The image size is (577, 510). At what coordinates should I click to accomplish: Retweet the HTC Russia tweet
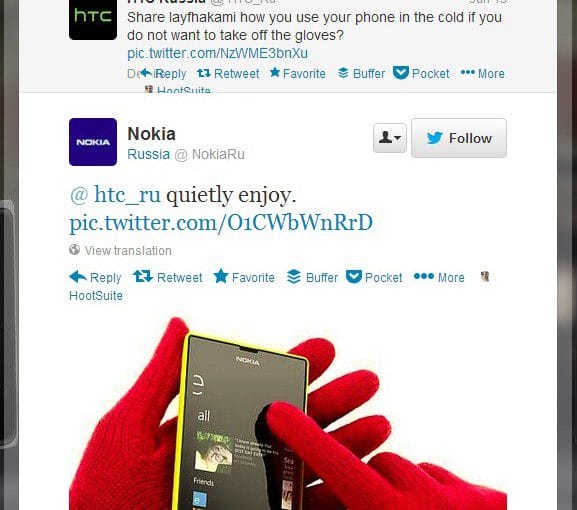[x=228, y=74]
